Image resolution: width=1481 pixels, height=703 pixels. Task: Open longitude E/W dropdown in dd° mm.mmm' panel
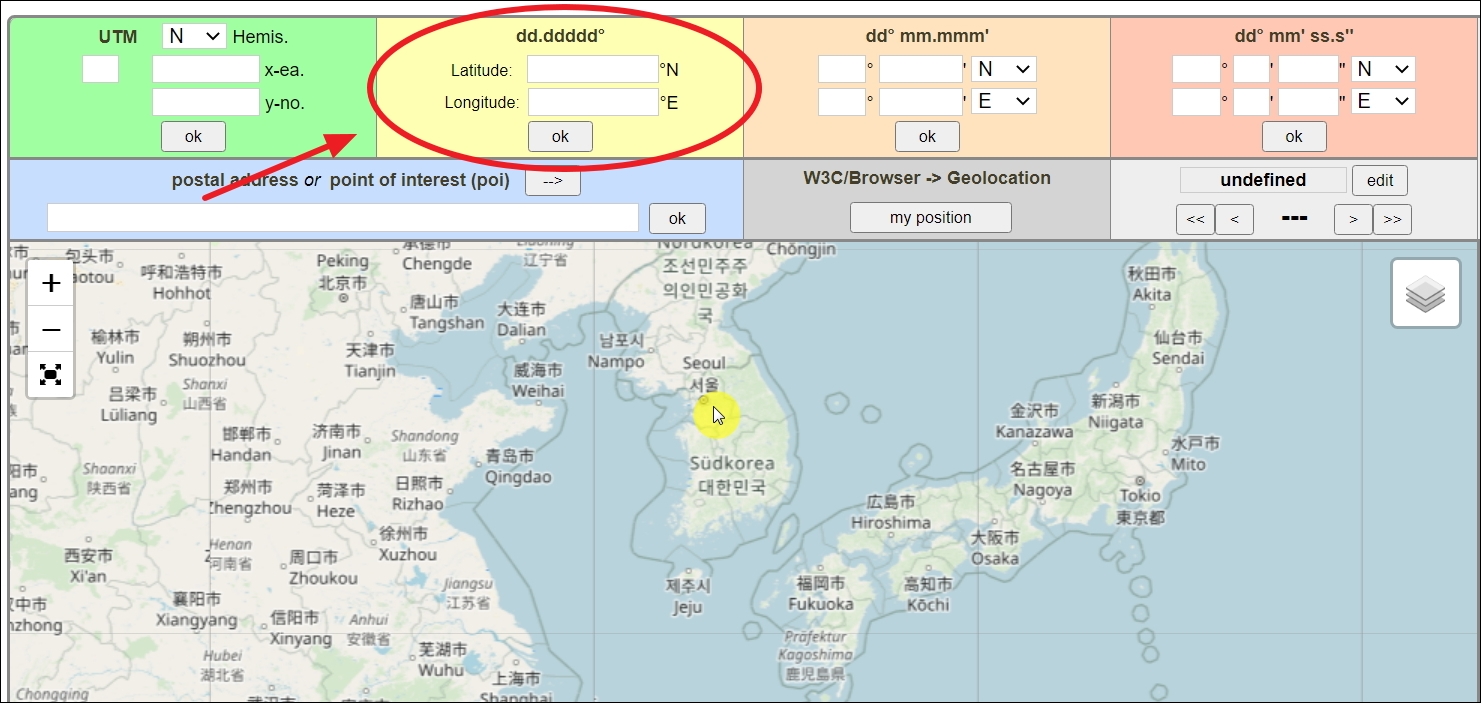tap(1004, 101)
